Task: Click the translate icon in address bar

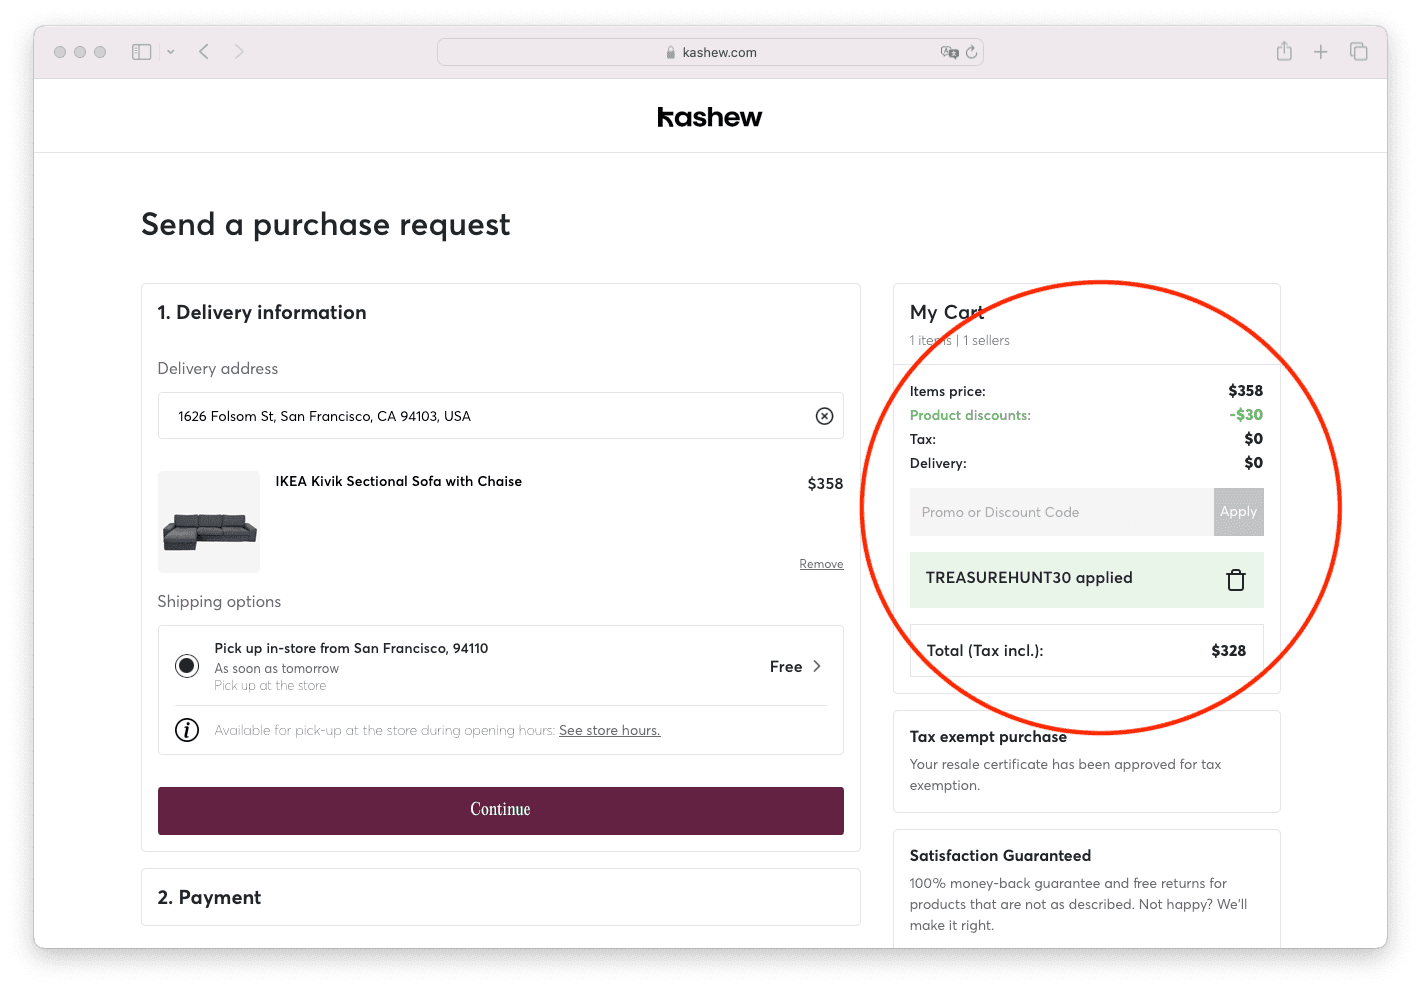Action: [x=949, y=52]
